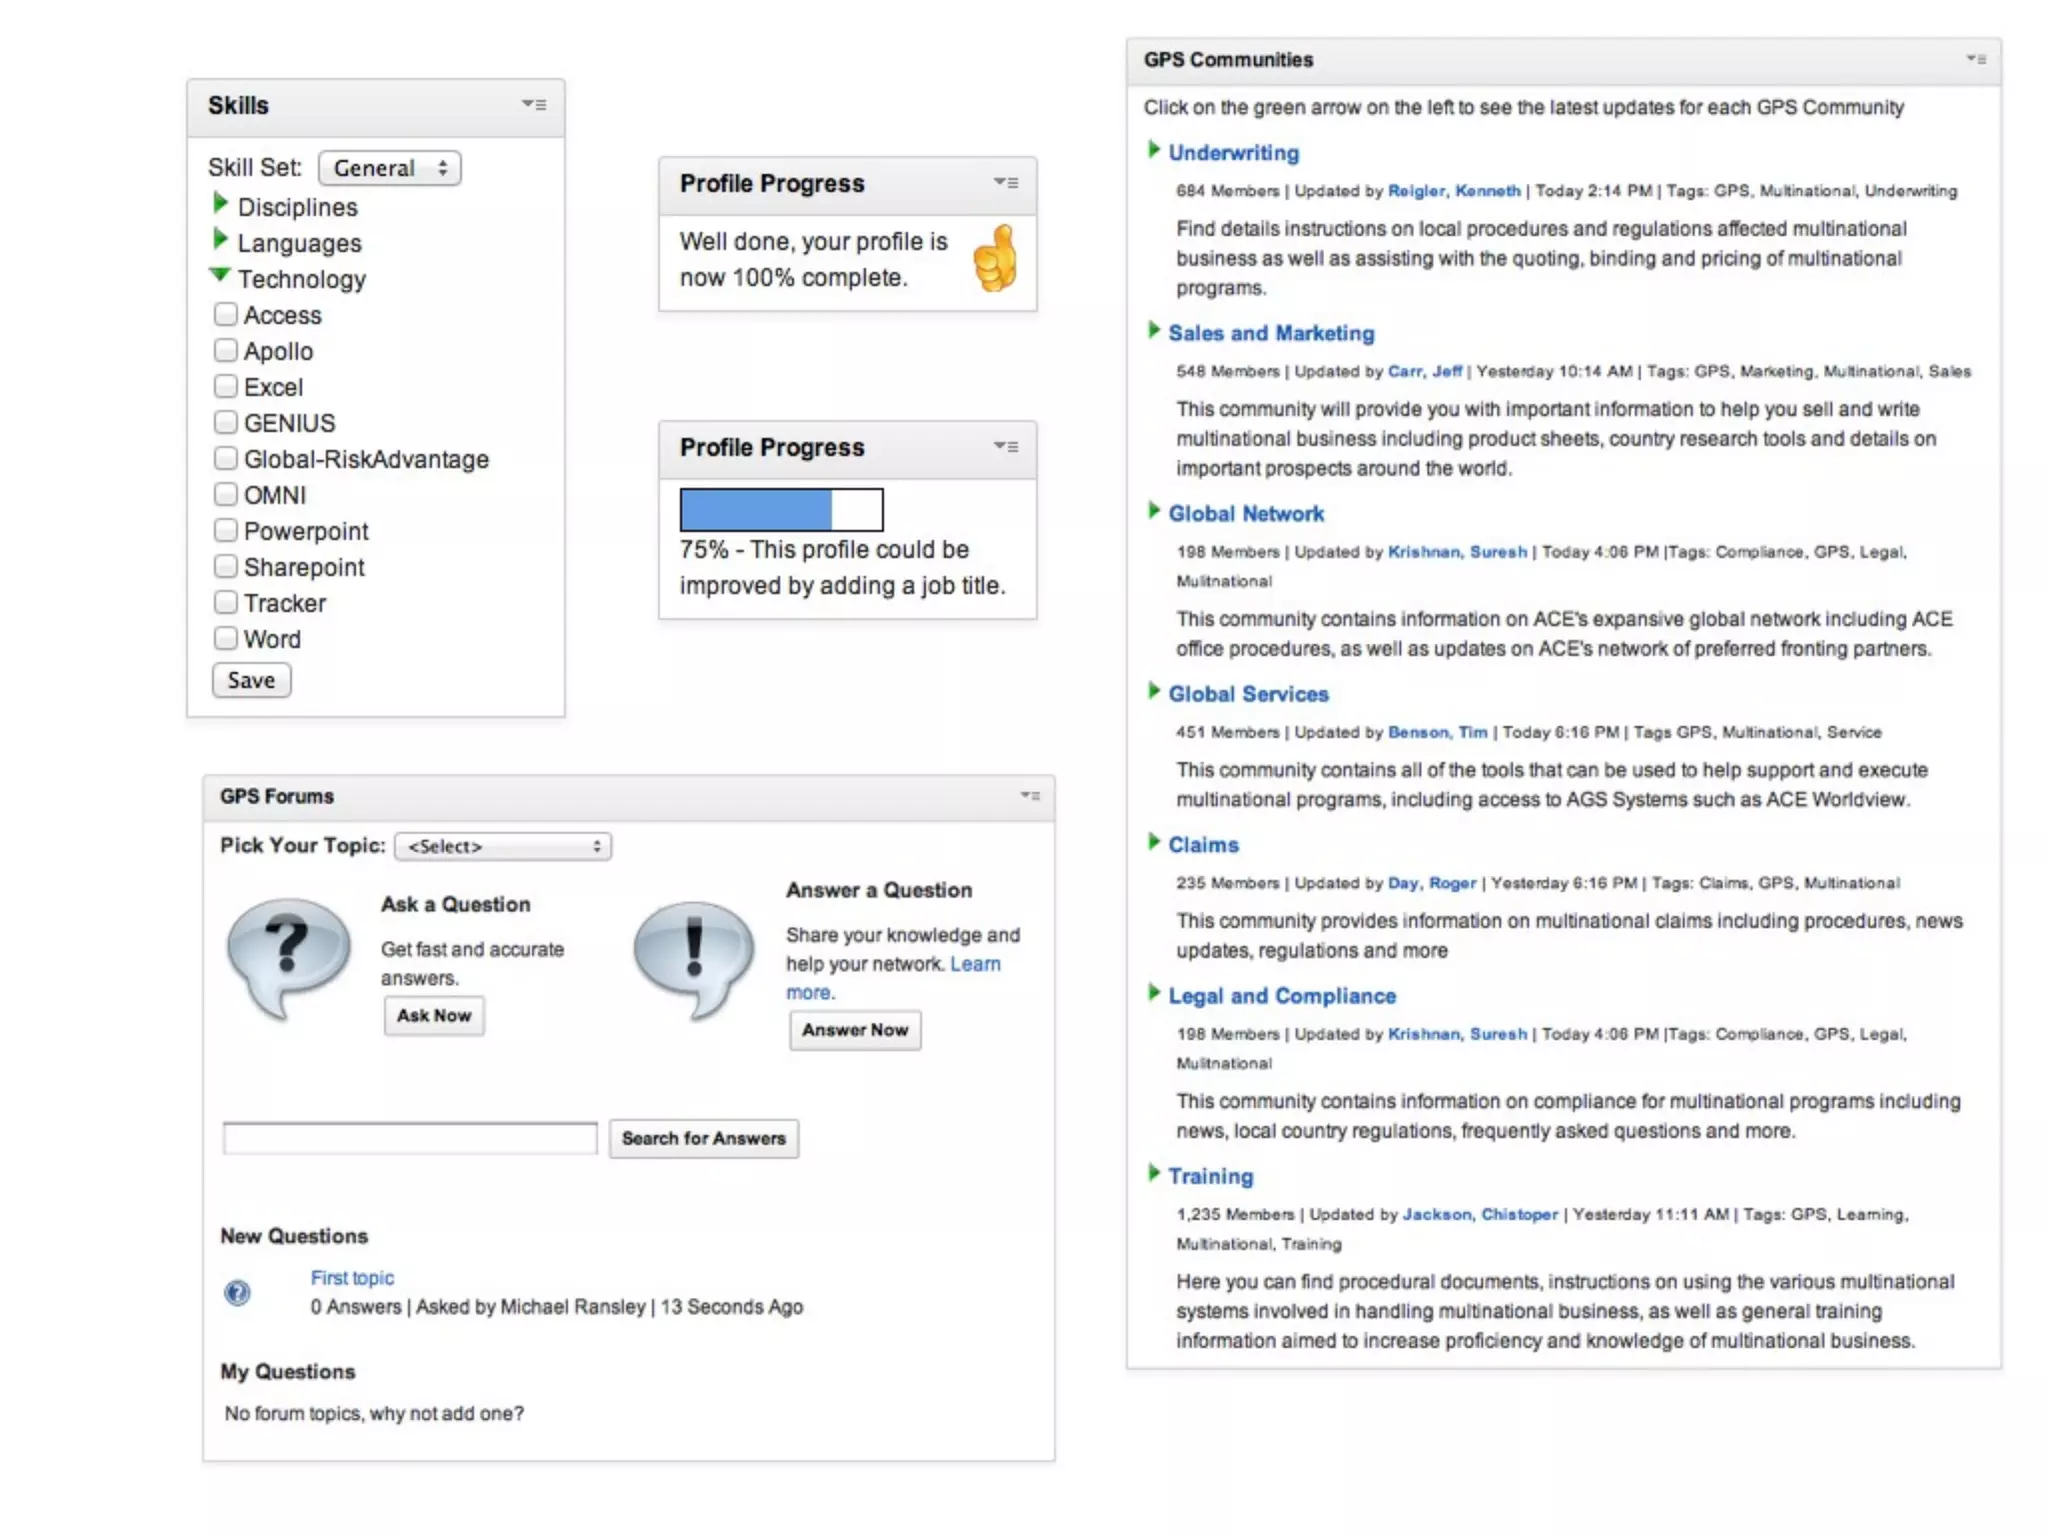Viewport: 2048px width, 1536px height.
Task: Click the First topic question icon
Action: (x=237, y=1293)
